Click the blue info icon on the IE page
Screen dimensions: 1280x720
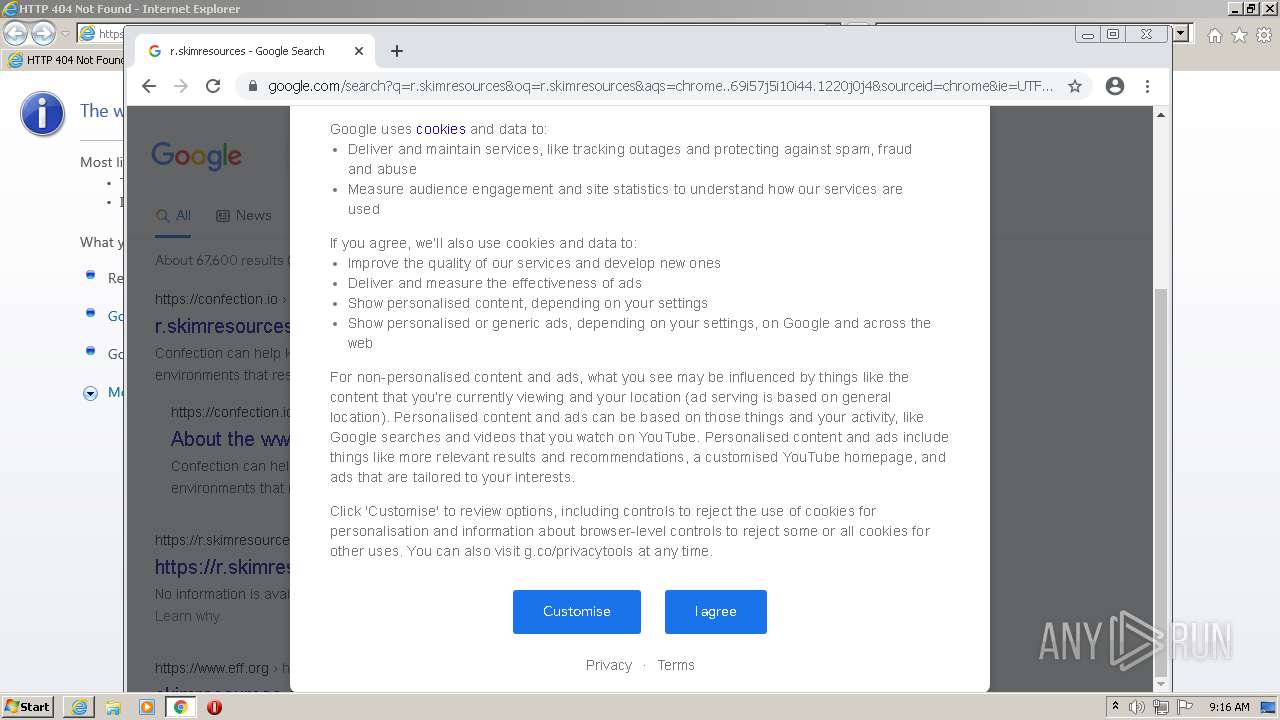click(42, 115)
